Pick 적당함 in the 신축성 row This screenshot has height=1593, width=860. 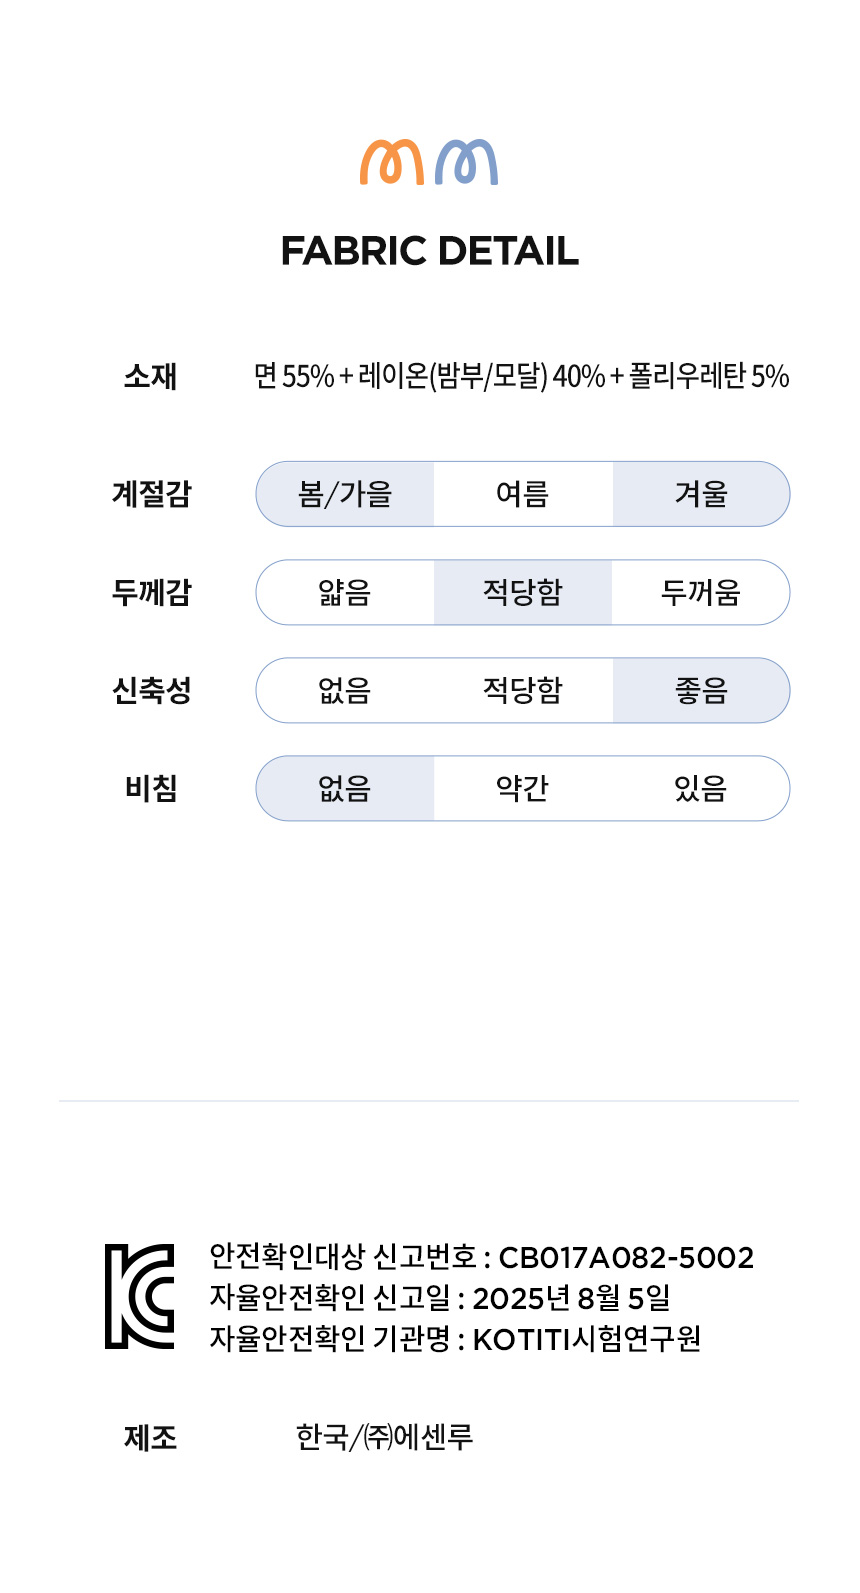tap(522, 691)
